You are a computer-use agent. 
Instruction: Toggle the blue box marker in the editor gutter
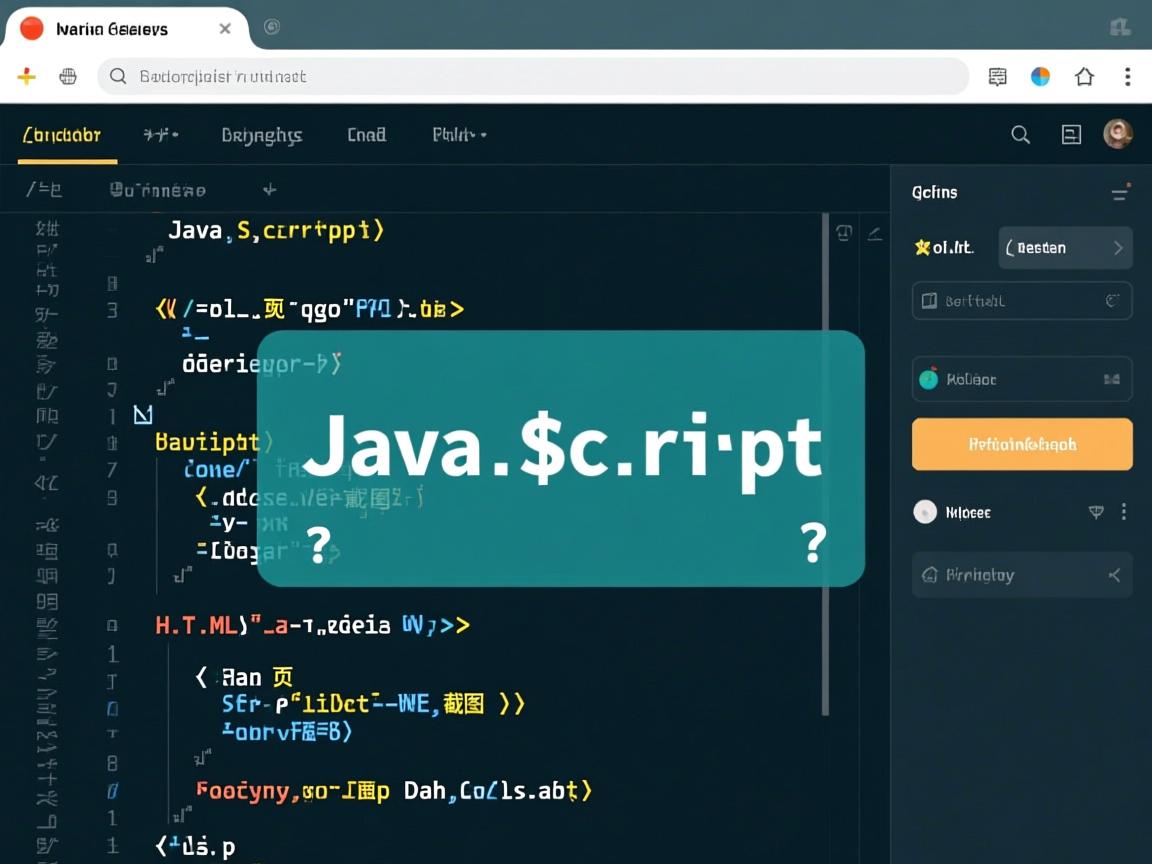coord(143,414)
